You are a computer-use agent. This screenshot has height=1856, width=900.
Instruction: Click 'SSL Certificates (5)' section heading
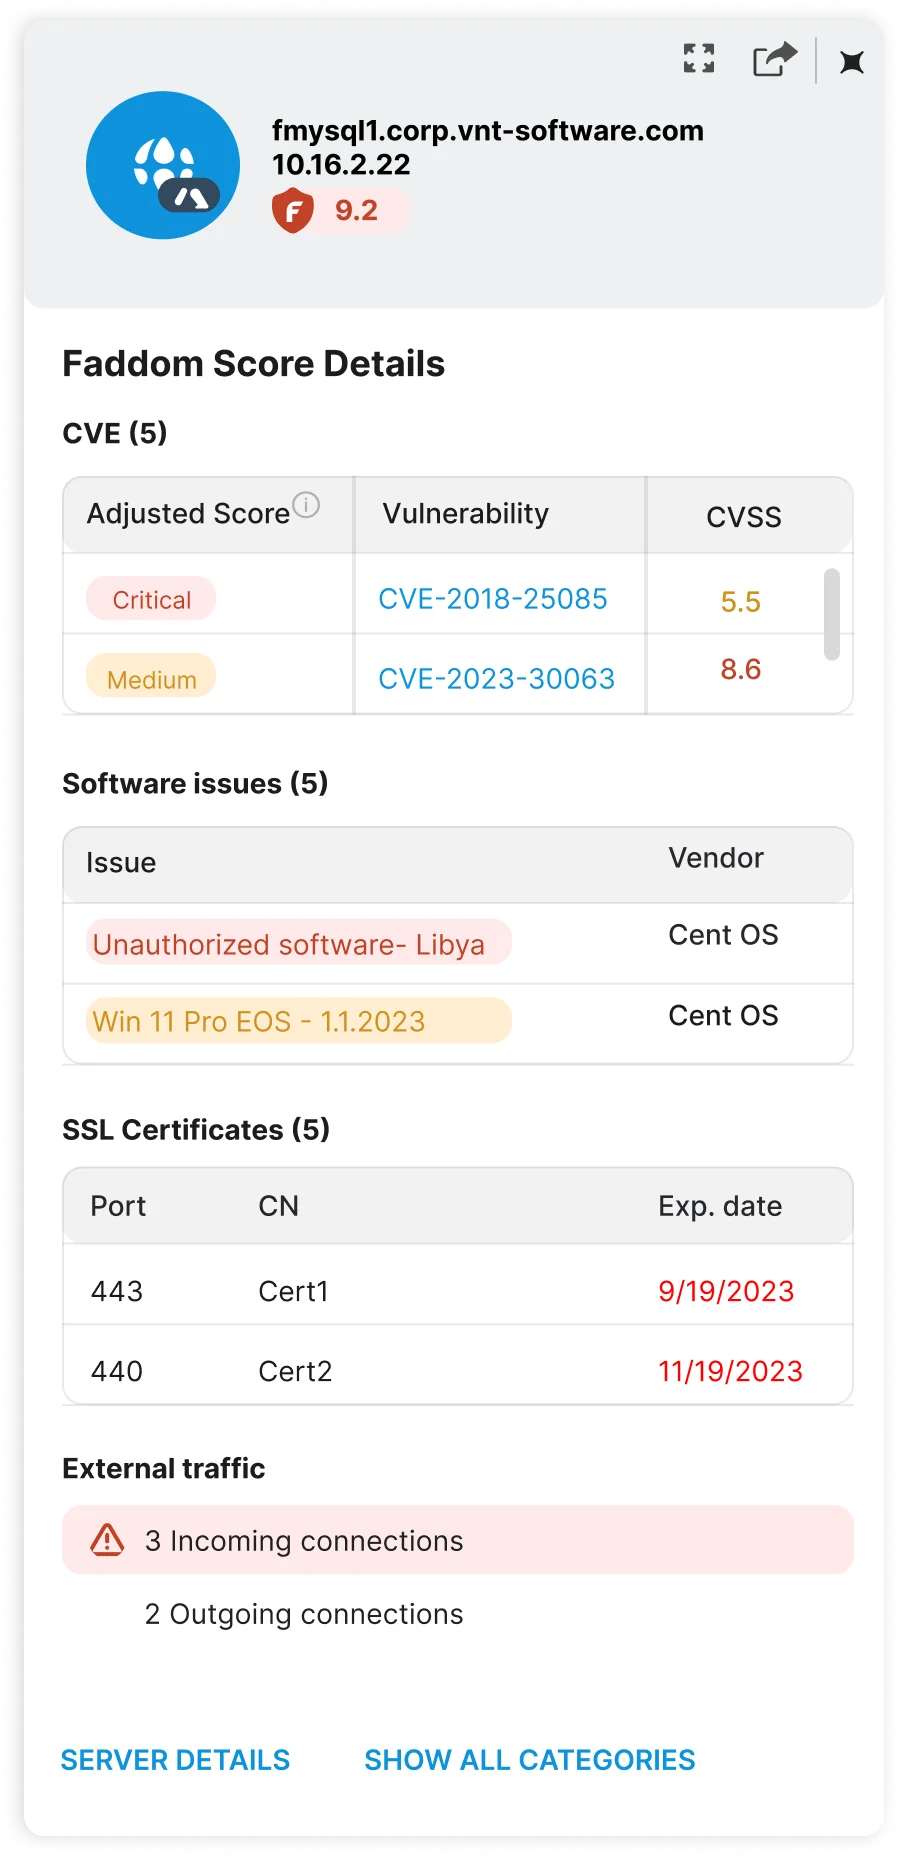pyautogui.click(x=196, y=1129)
